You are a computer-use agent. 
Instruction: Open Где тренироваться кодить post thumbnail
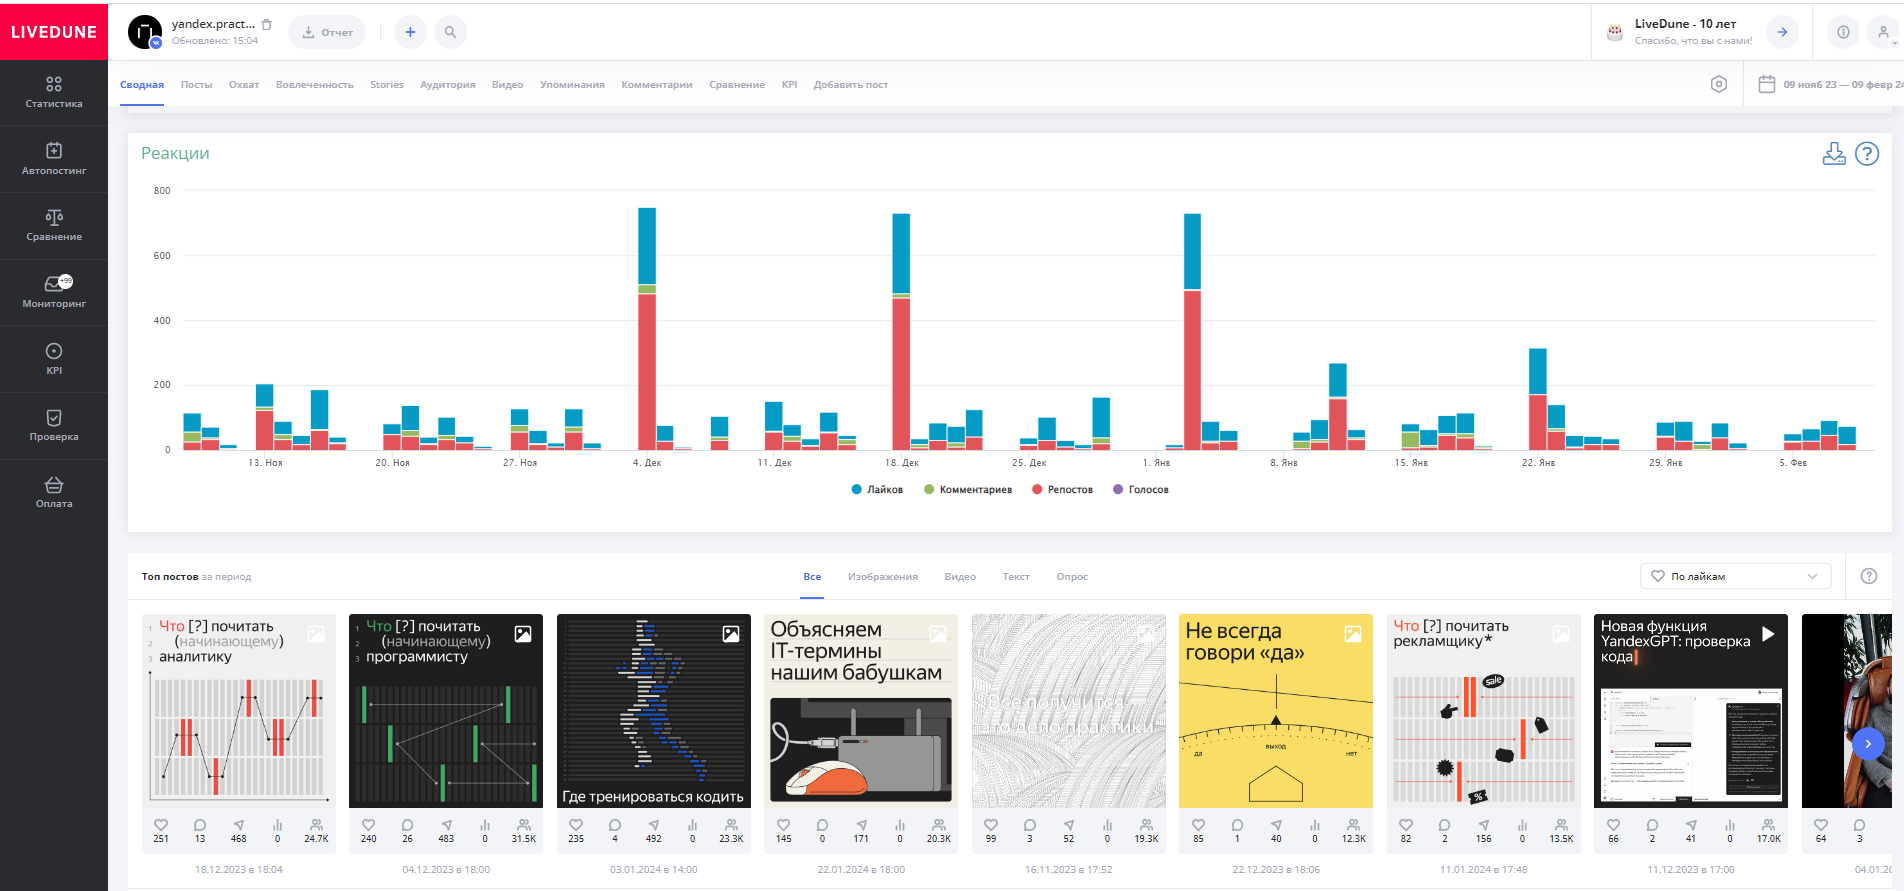[654, 711]
